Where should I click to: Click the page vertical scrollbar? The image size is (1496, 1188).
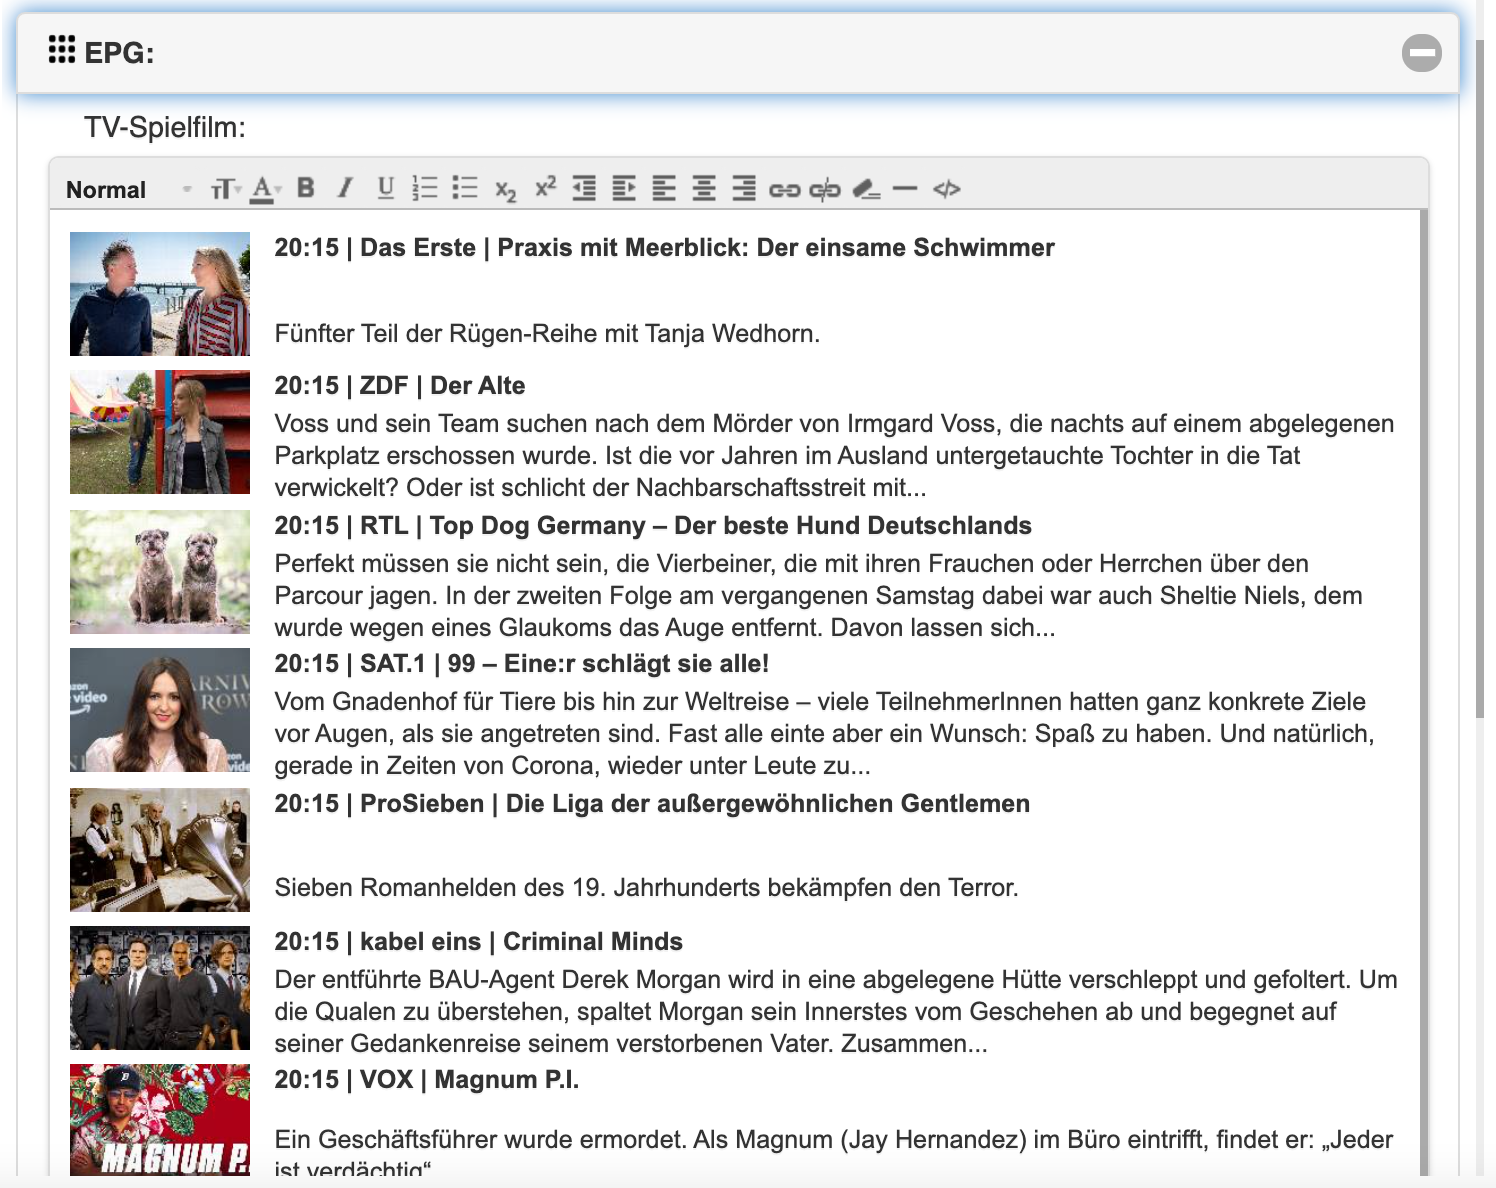1479,380
